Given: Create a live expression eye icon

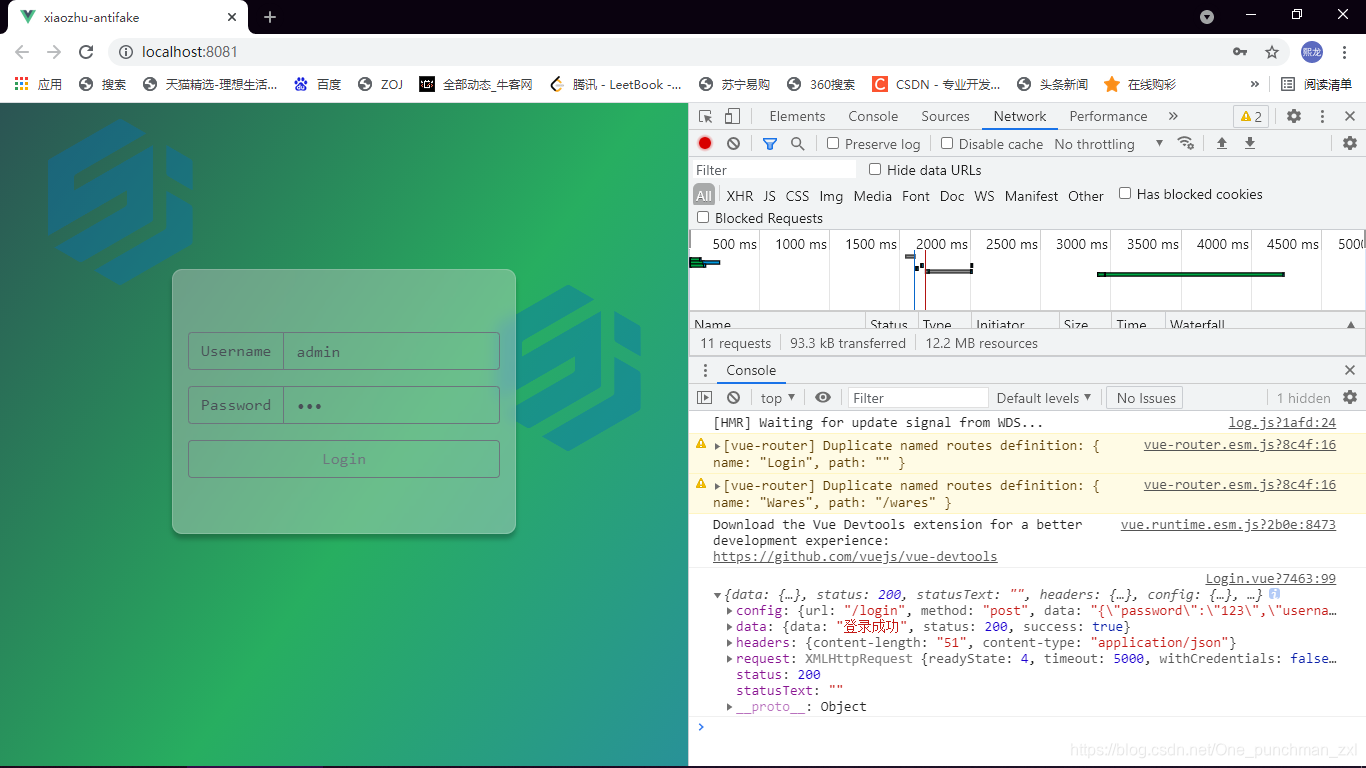Looking at the screenshot, I should 822,397.
